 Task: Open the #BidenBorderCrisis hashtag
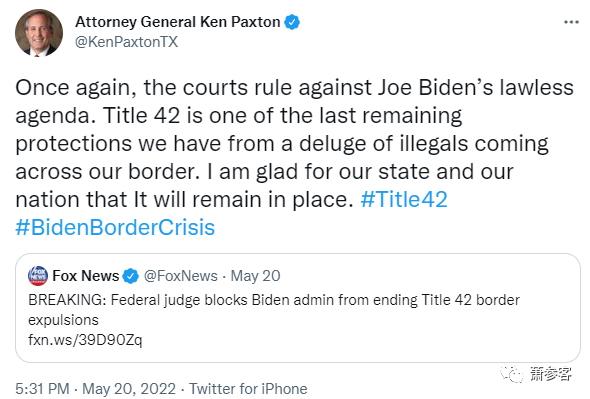115,227
